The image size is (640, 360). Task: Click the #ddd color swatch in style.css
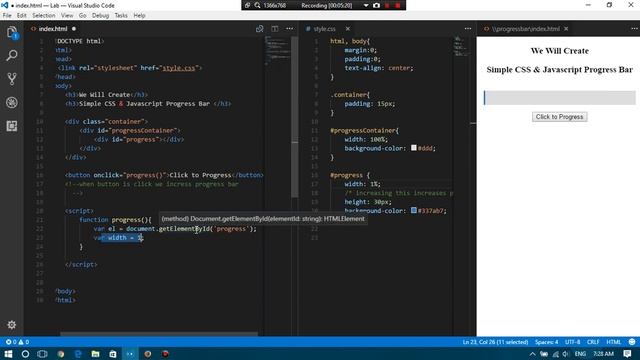(413, 148)
